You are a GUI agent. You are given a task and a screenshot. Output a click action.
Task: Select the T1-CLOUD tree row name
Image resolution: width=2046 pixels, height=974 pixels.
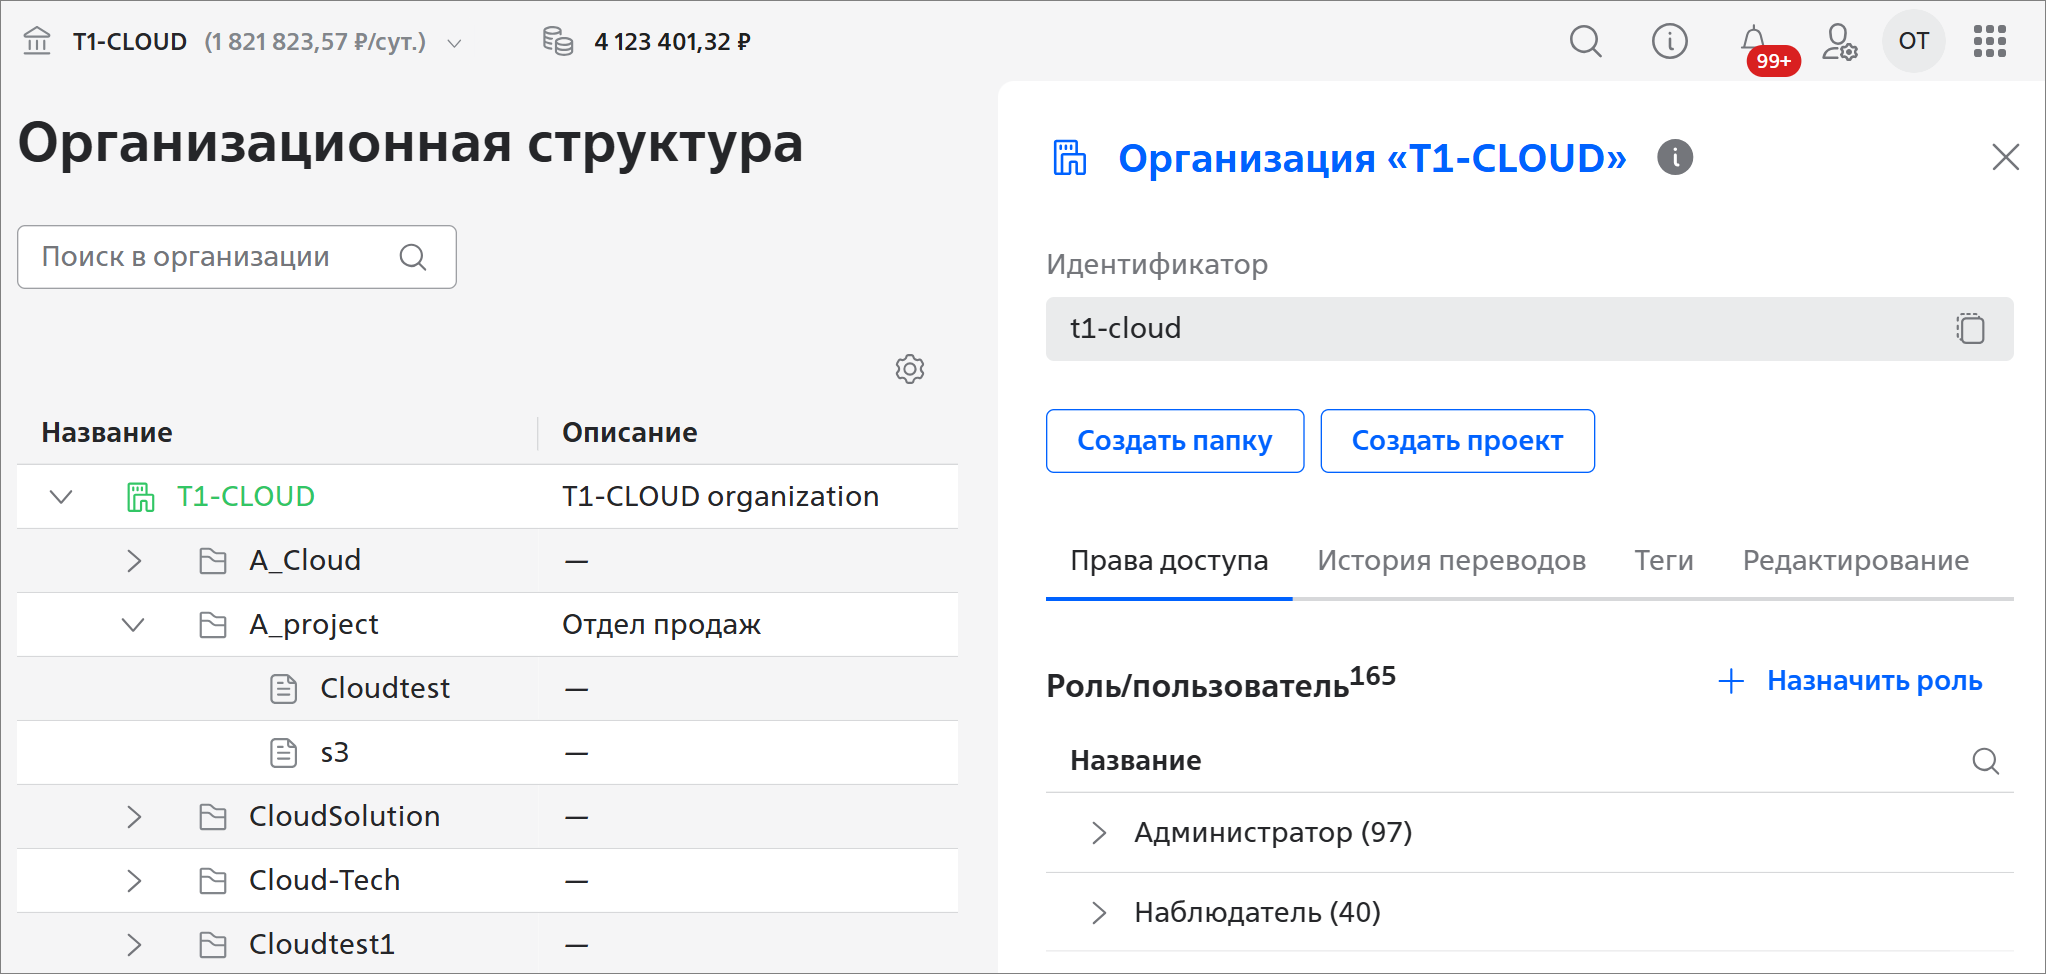click(246, 496)
